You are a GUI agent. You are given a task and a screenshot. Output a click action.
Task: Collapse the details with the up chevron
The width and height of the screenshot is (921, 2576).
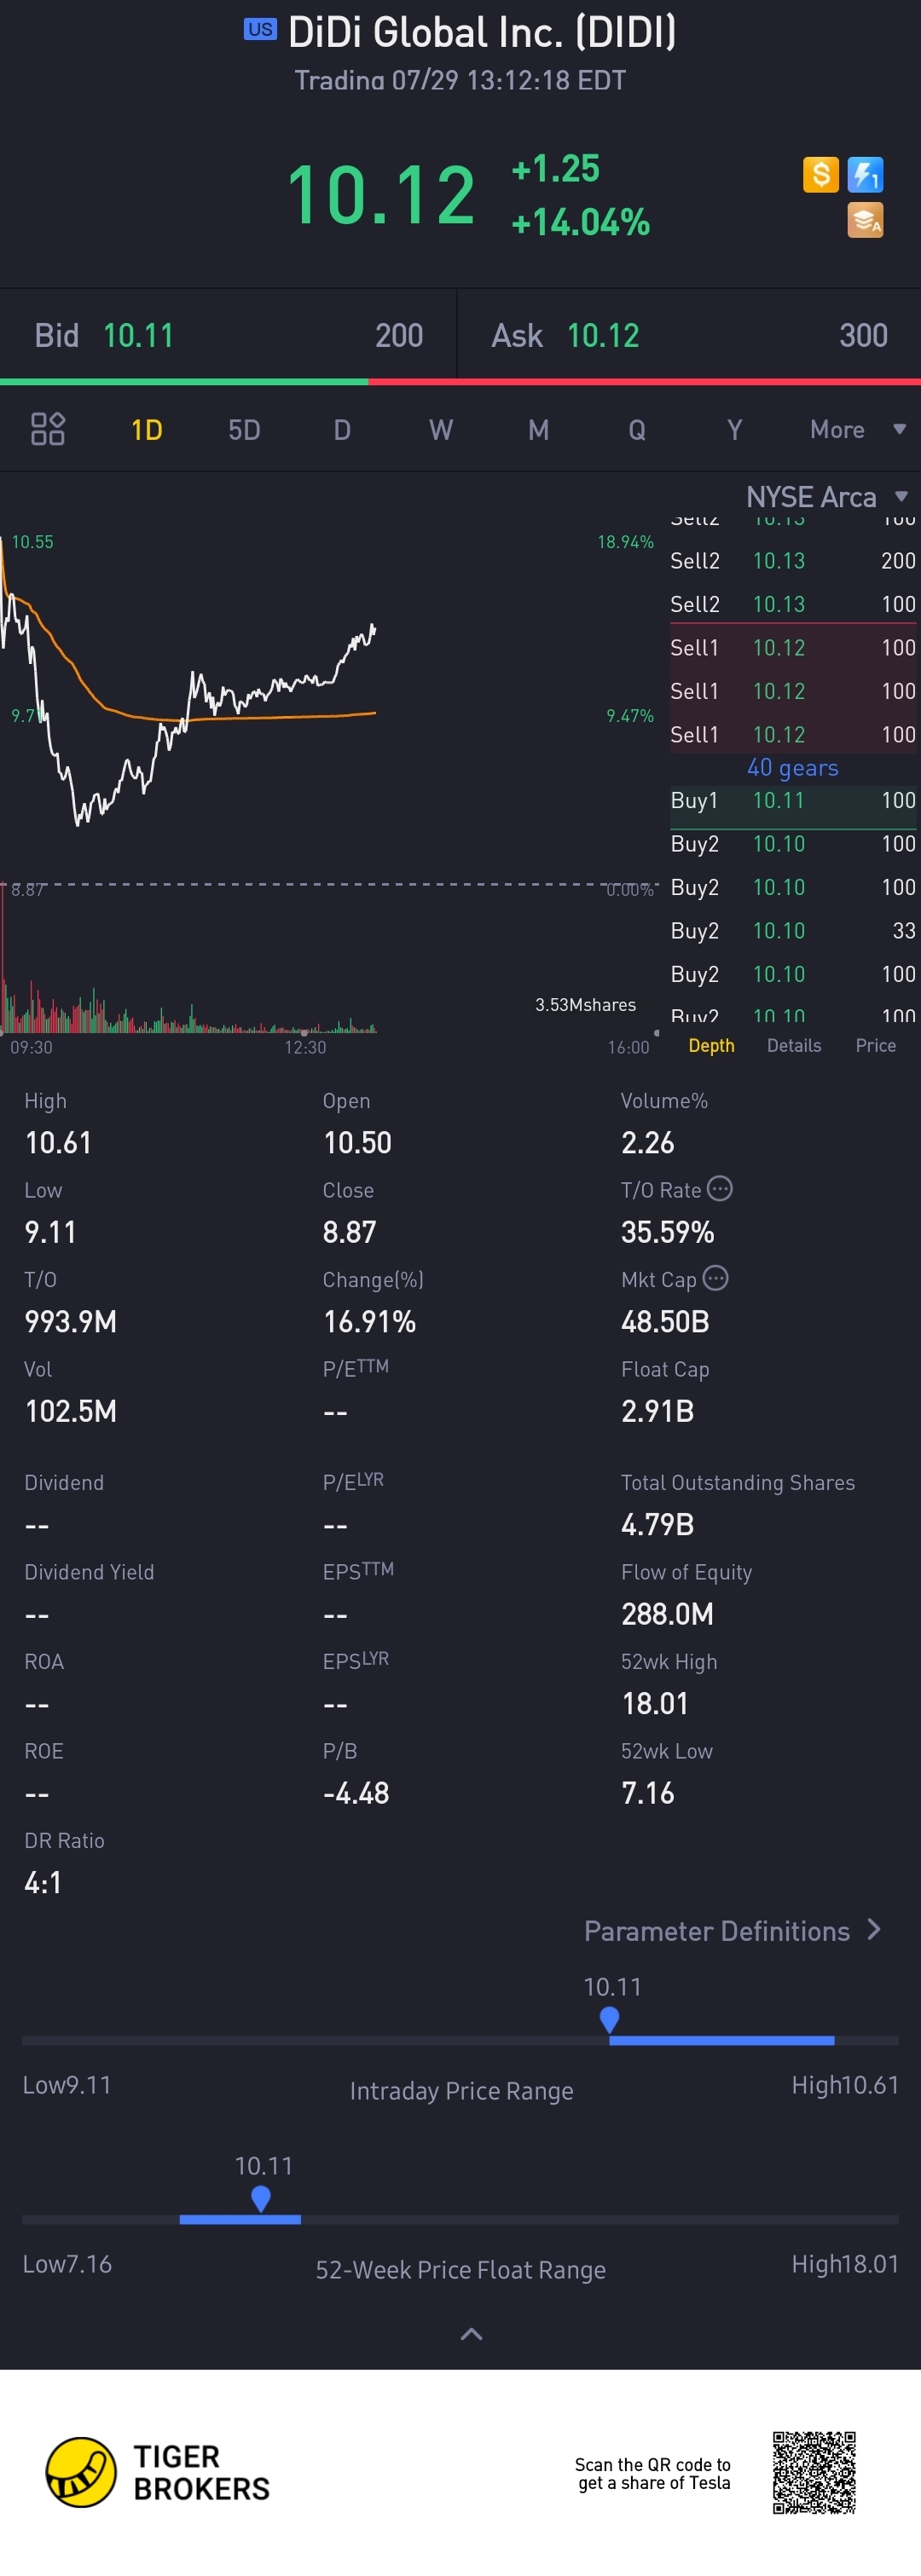coord(471,2334)
